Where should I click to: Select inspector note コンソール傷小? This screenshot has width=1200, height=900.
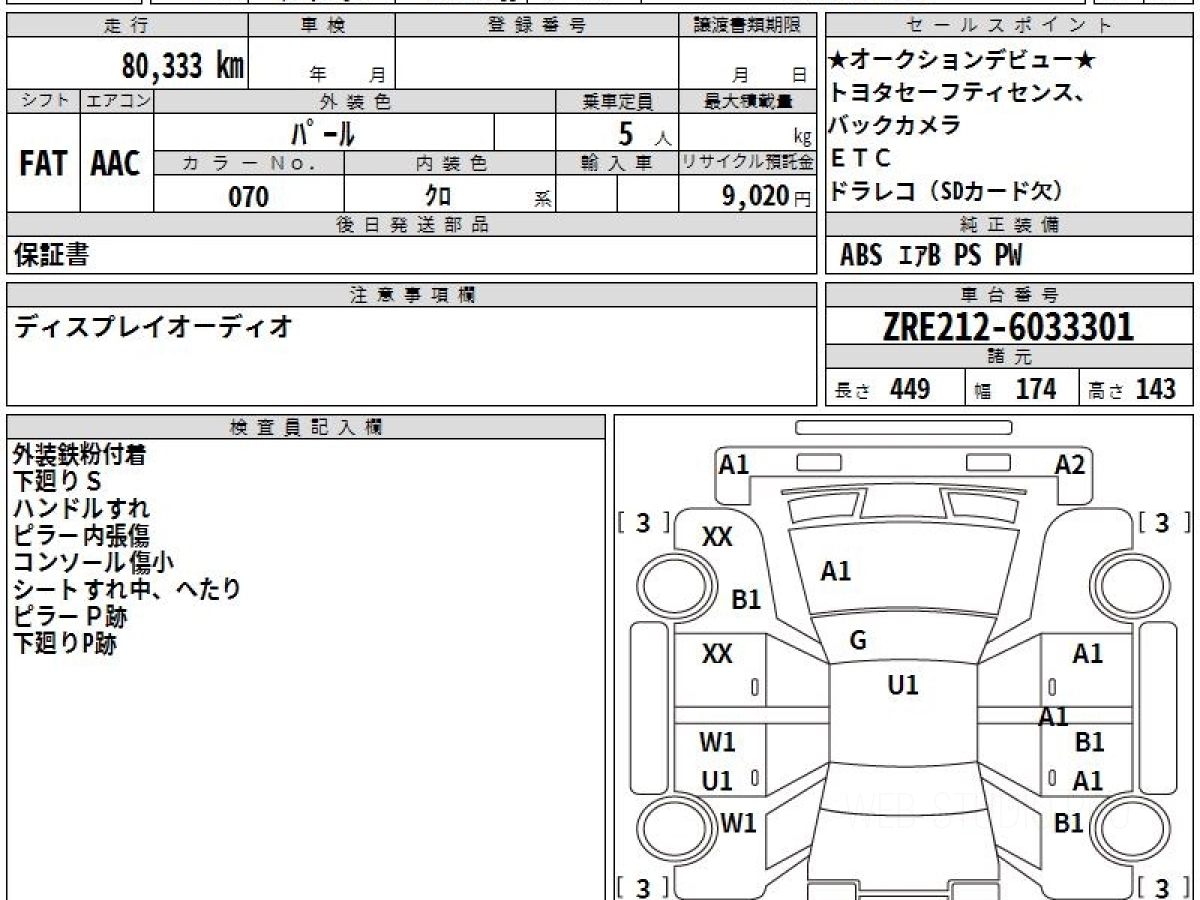pos(93,563)
